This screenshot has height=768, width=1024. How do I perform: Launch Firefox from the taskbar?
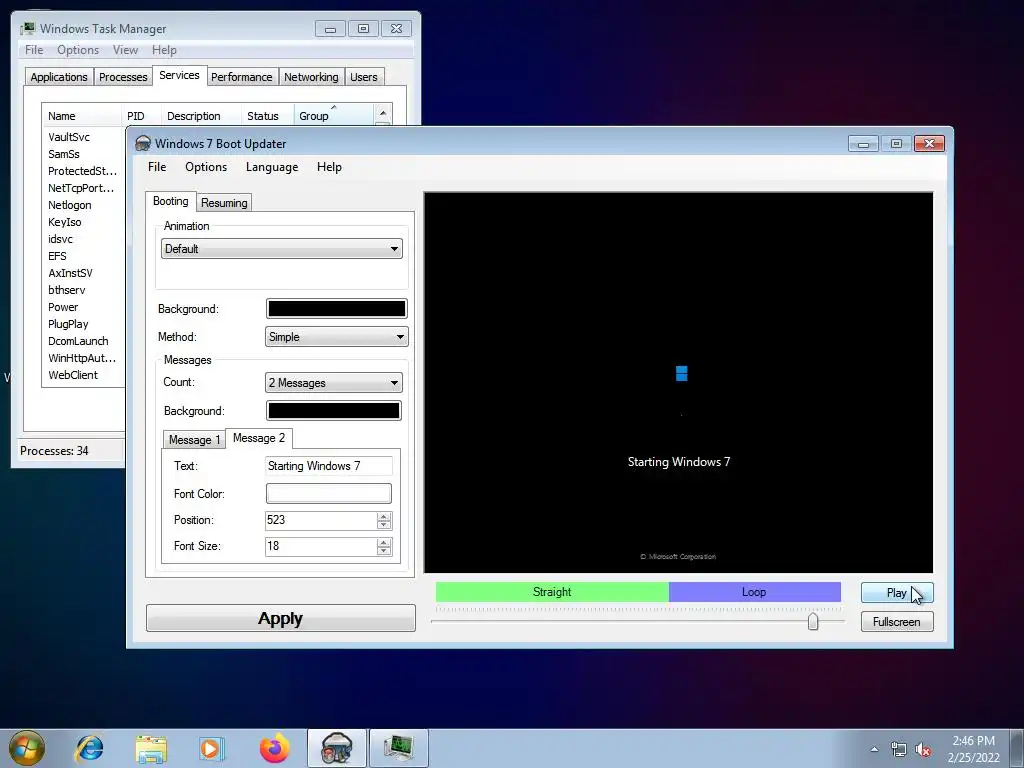click(x=274, y=748)
